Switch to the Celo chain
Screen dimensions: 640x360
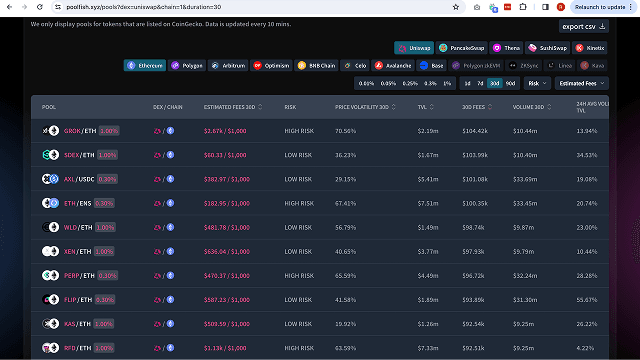click(355, 65)
